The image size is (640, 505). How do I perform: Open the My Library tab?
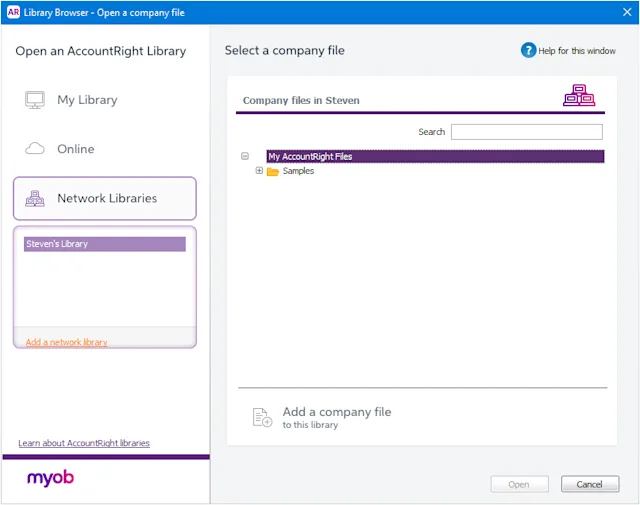(x=105, y=100)
